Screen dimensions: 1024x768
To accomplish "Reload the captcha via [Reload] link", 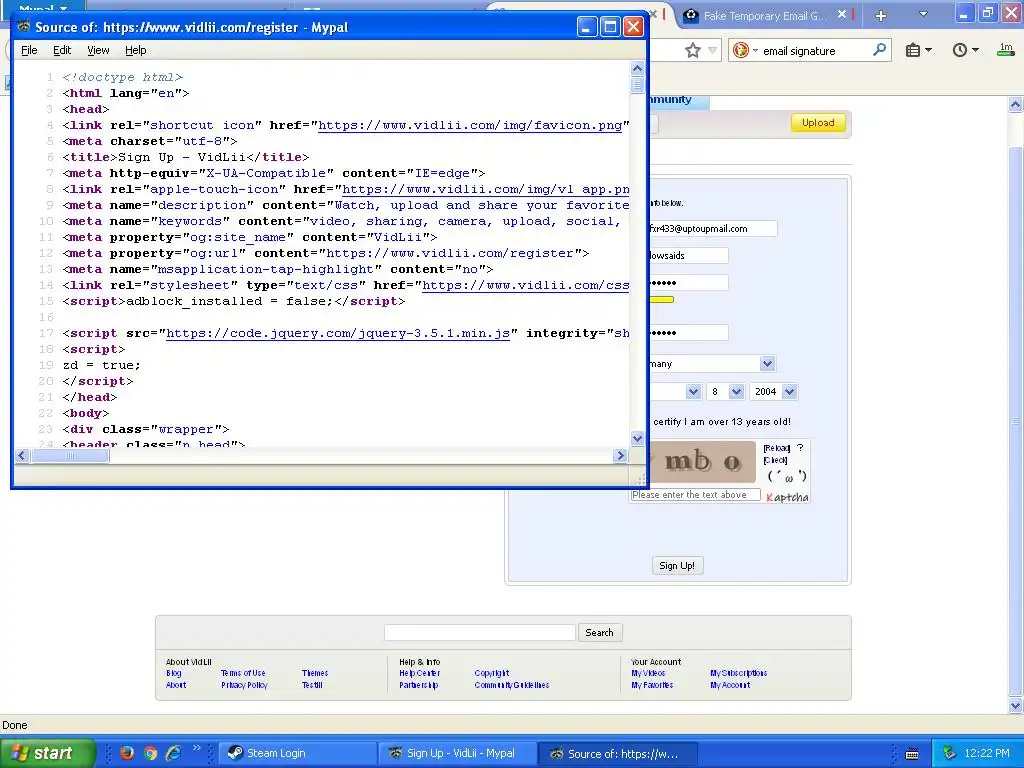I will click(776, 448).
